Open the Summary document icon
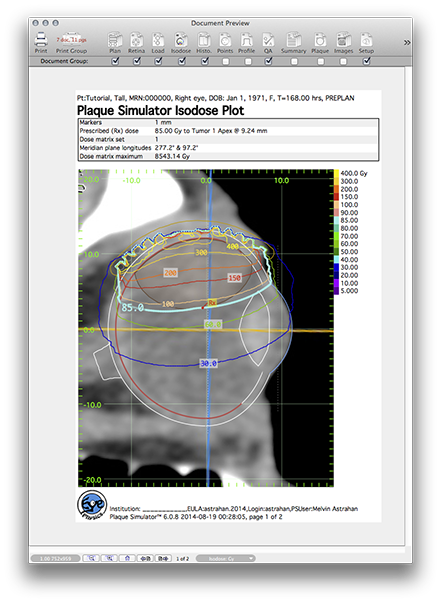 tap(293, 40)
